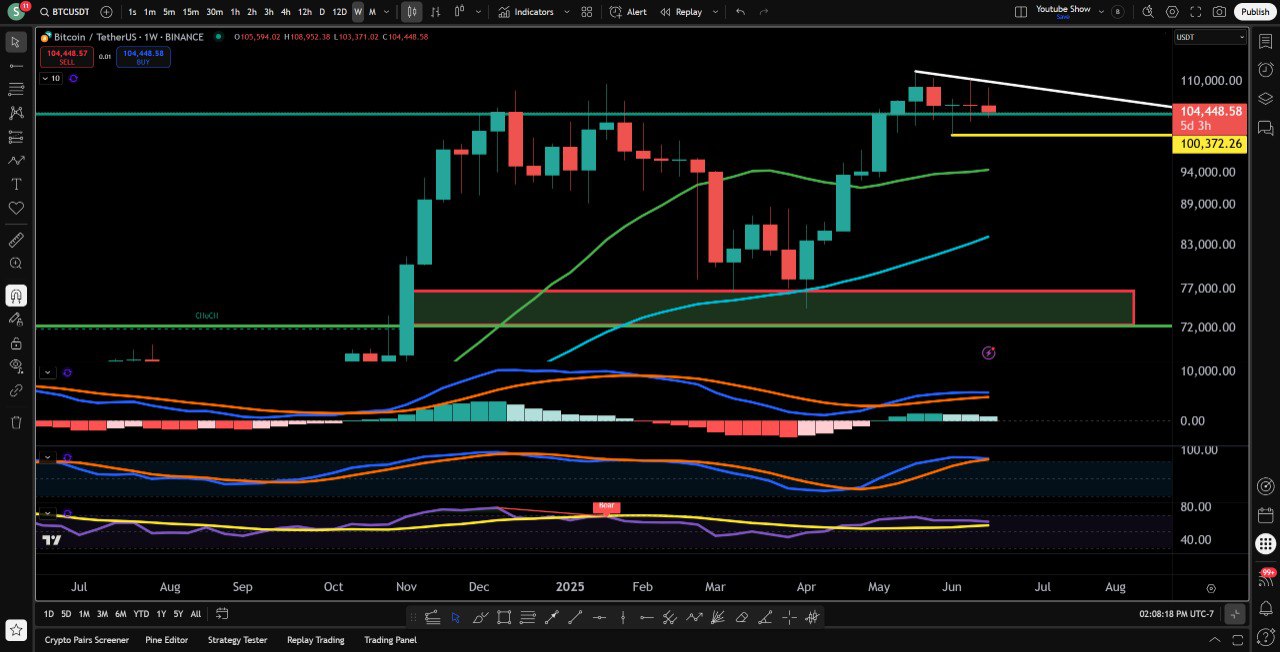This screenshot has height=652, width=1280.
Task: Expand the bottom panel with up chevron
Action: click(x=1215, y=640)
